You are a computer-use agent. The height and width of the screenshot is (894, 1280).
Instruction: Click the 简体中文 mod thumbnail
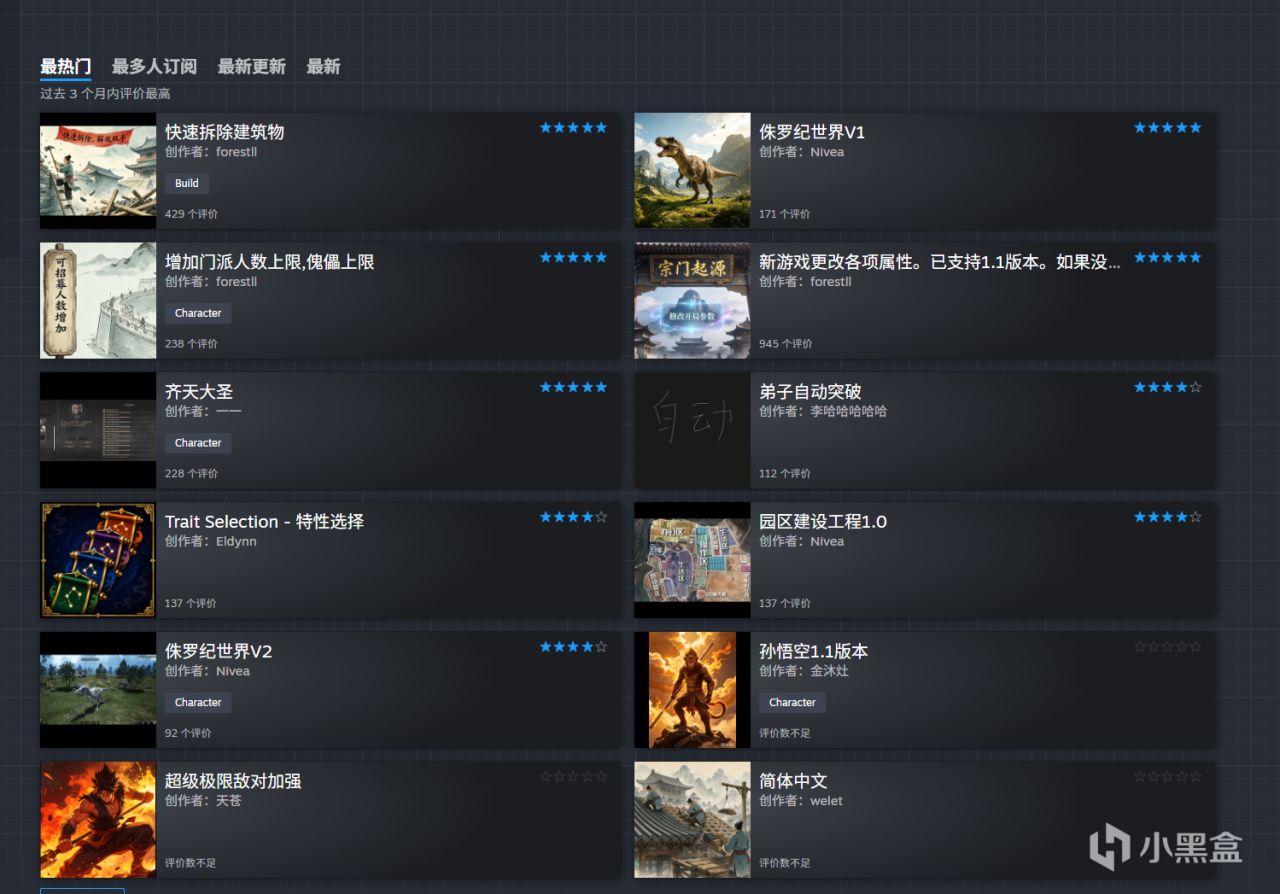click(692, 820)
